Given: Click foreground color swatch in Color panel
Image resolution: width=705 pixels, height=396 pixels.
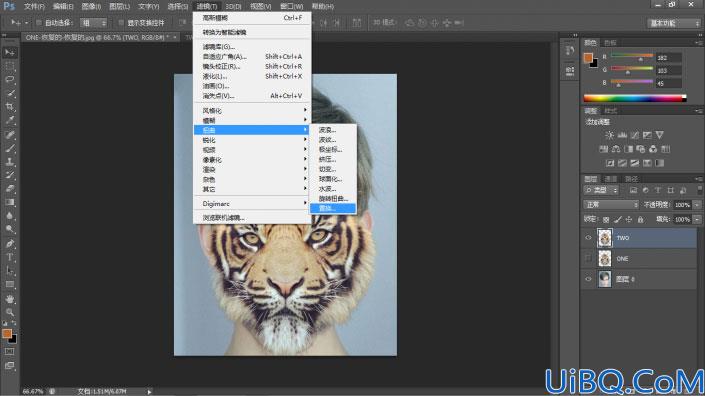Looking at the screenshot, I should (x=588, y=58).
